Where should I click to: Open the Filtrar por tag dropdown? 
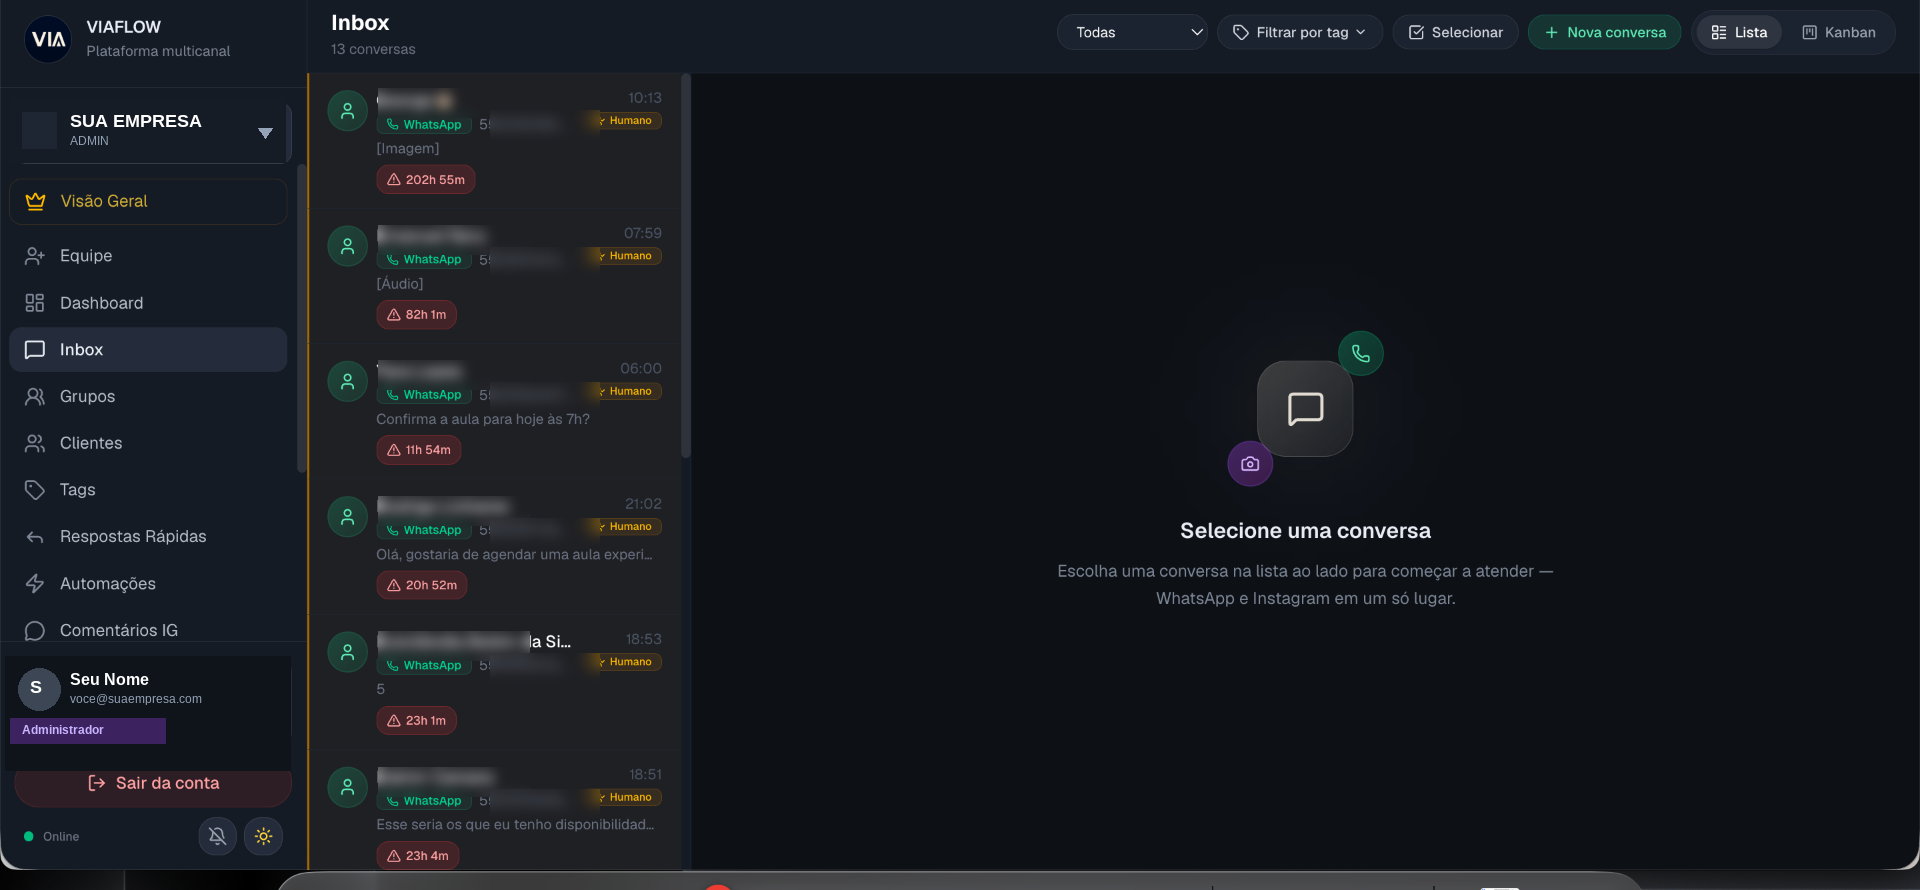click(1300, 32)
